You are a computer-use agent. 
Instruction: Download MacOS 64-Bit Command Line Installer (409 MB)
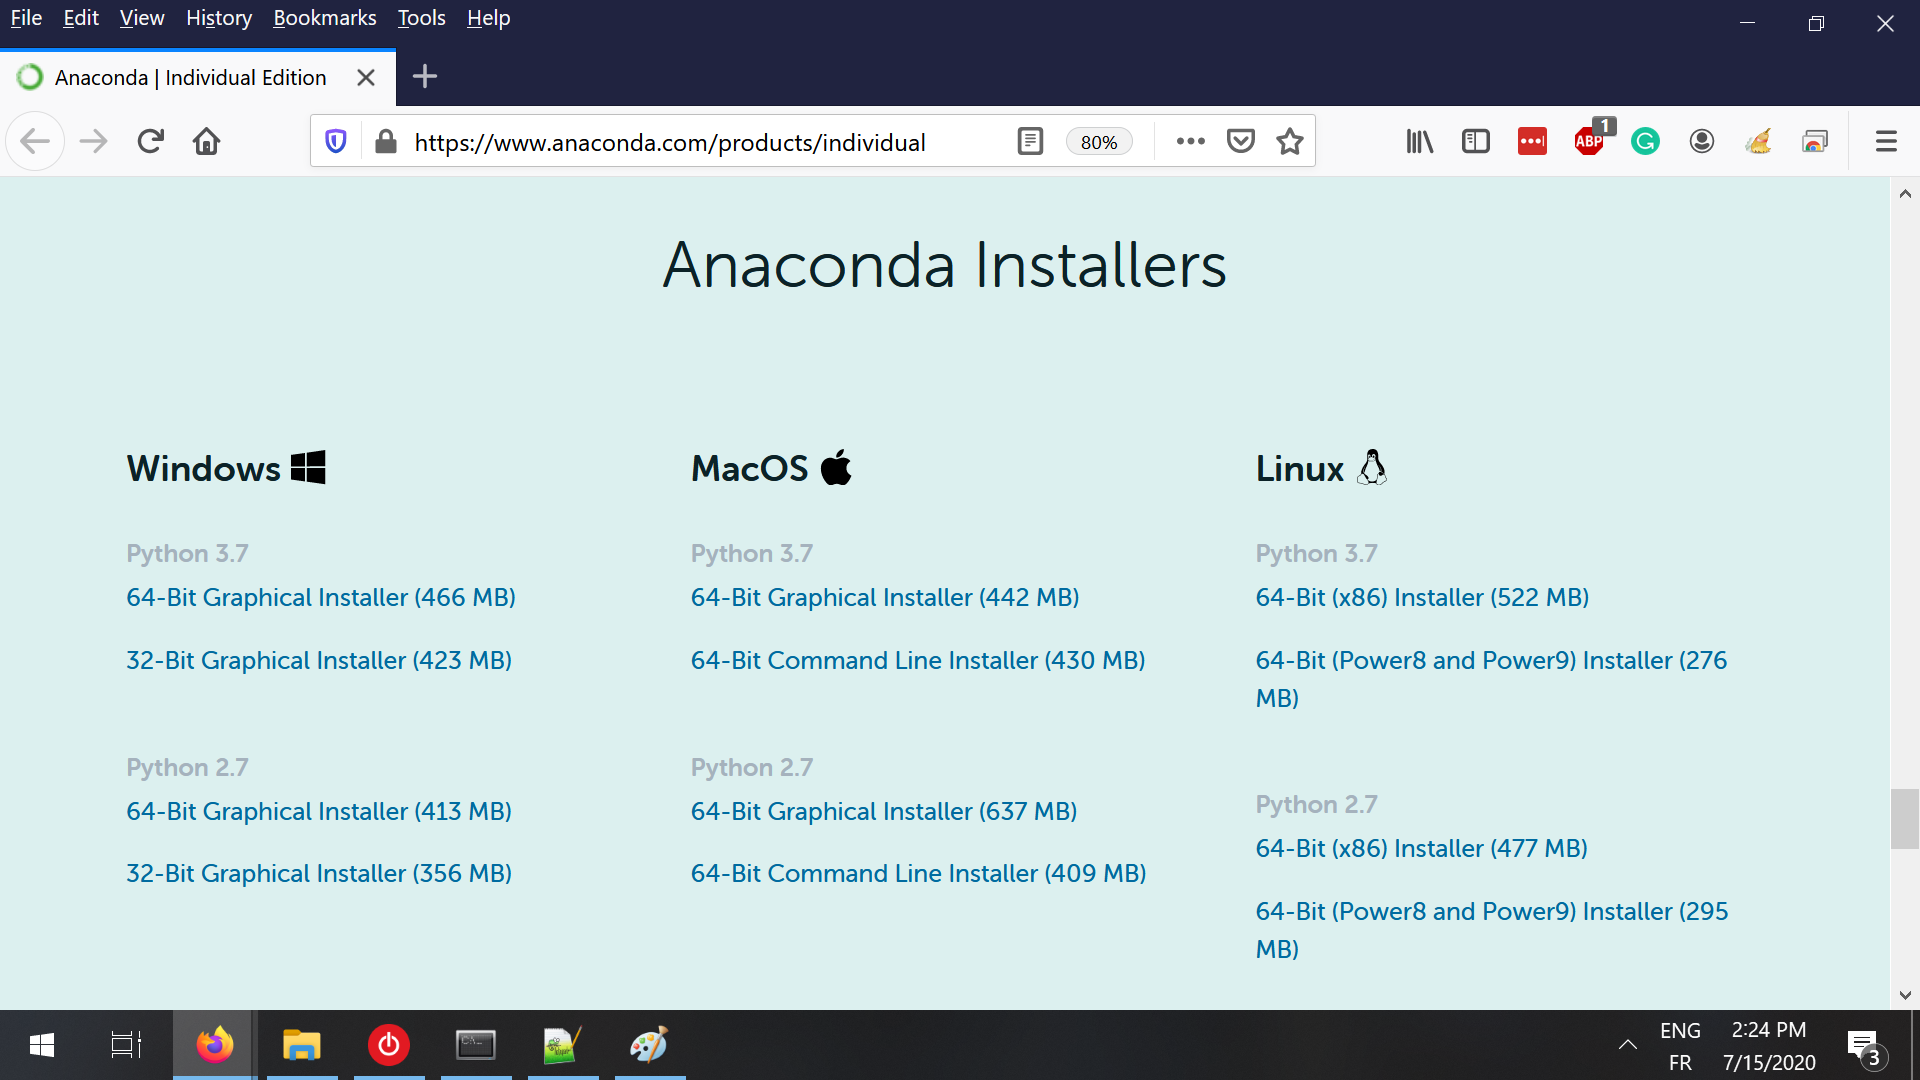pyautogui.click(x=918, y=873)
